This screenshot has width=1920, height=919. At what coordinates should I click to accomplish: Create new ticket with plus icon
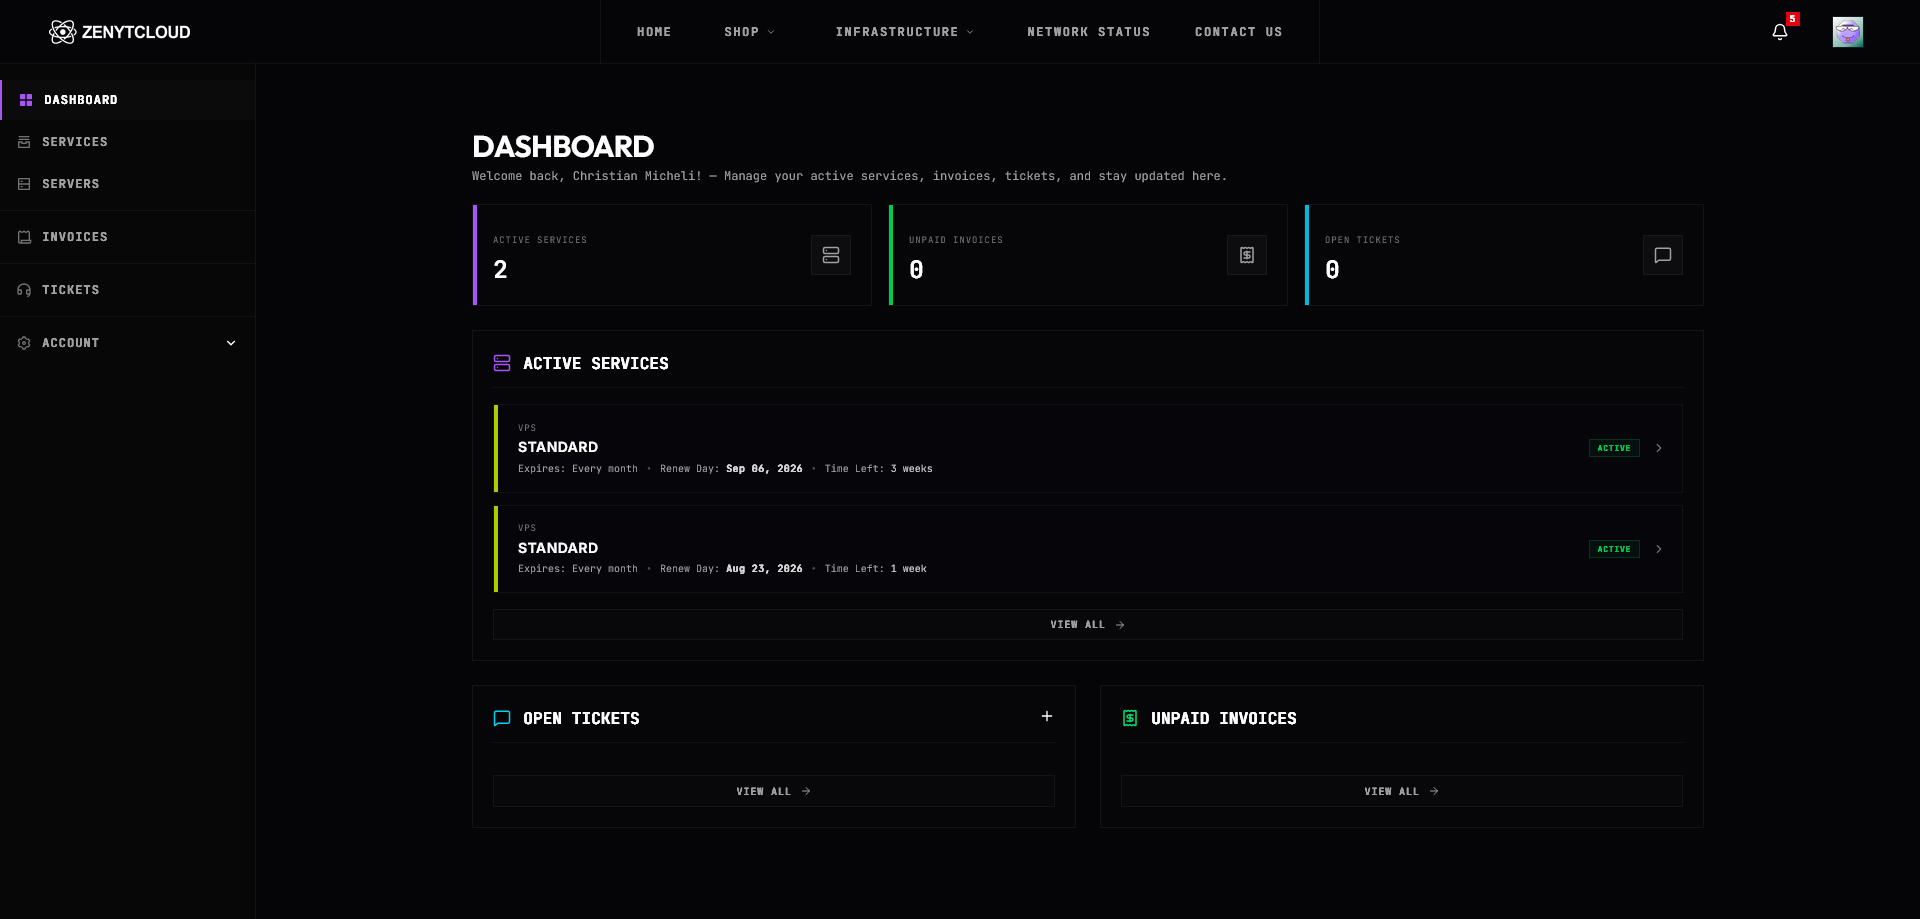[1047, 716]
